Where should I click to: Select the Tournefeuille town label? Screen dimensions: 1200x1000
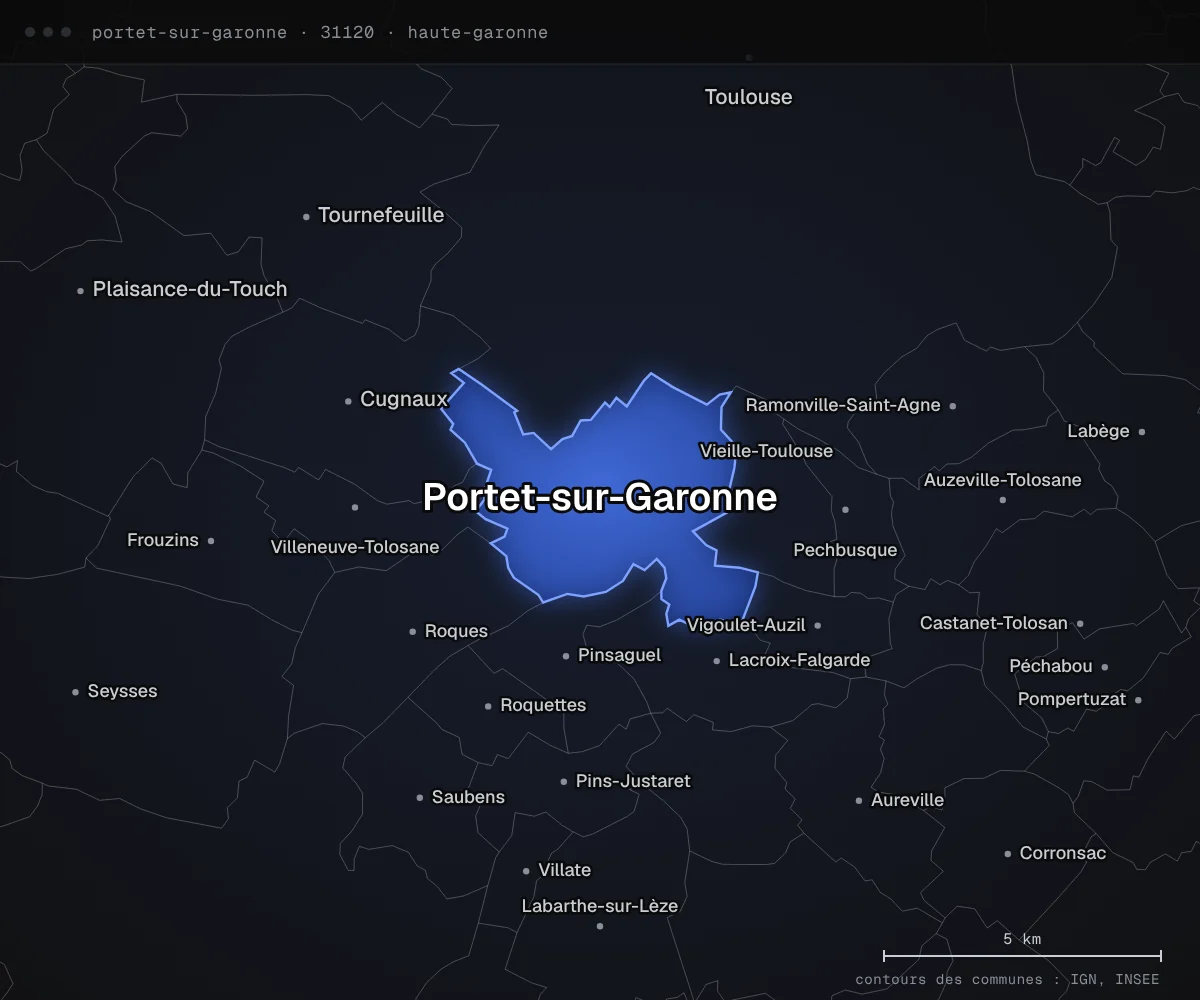pyautogui.click(x=381, y=215)
